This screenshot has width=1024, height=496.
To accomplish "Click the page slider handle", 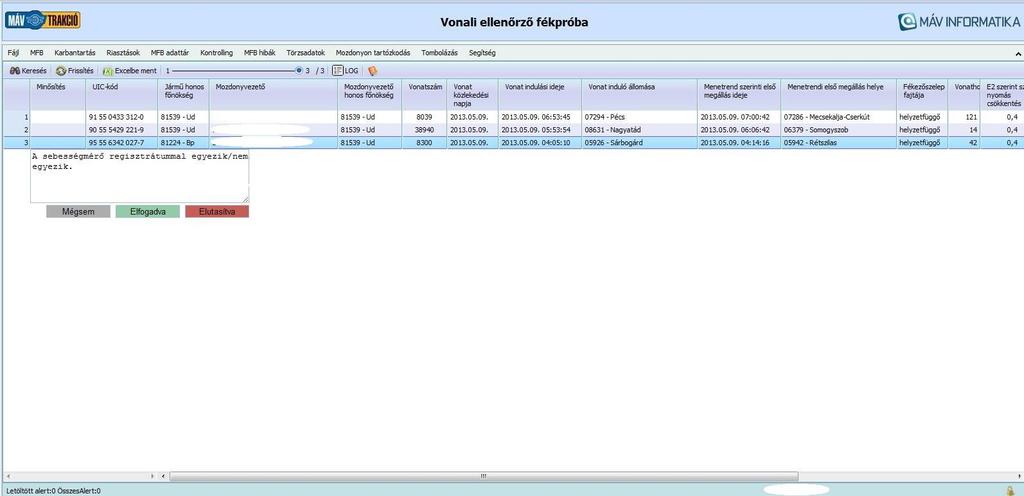I will coord(299,70).
